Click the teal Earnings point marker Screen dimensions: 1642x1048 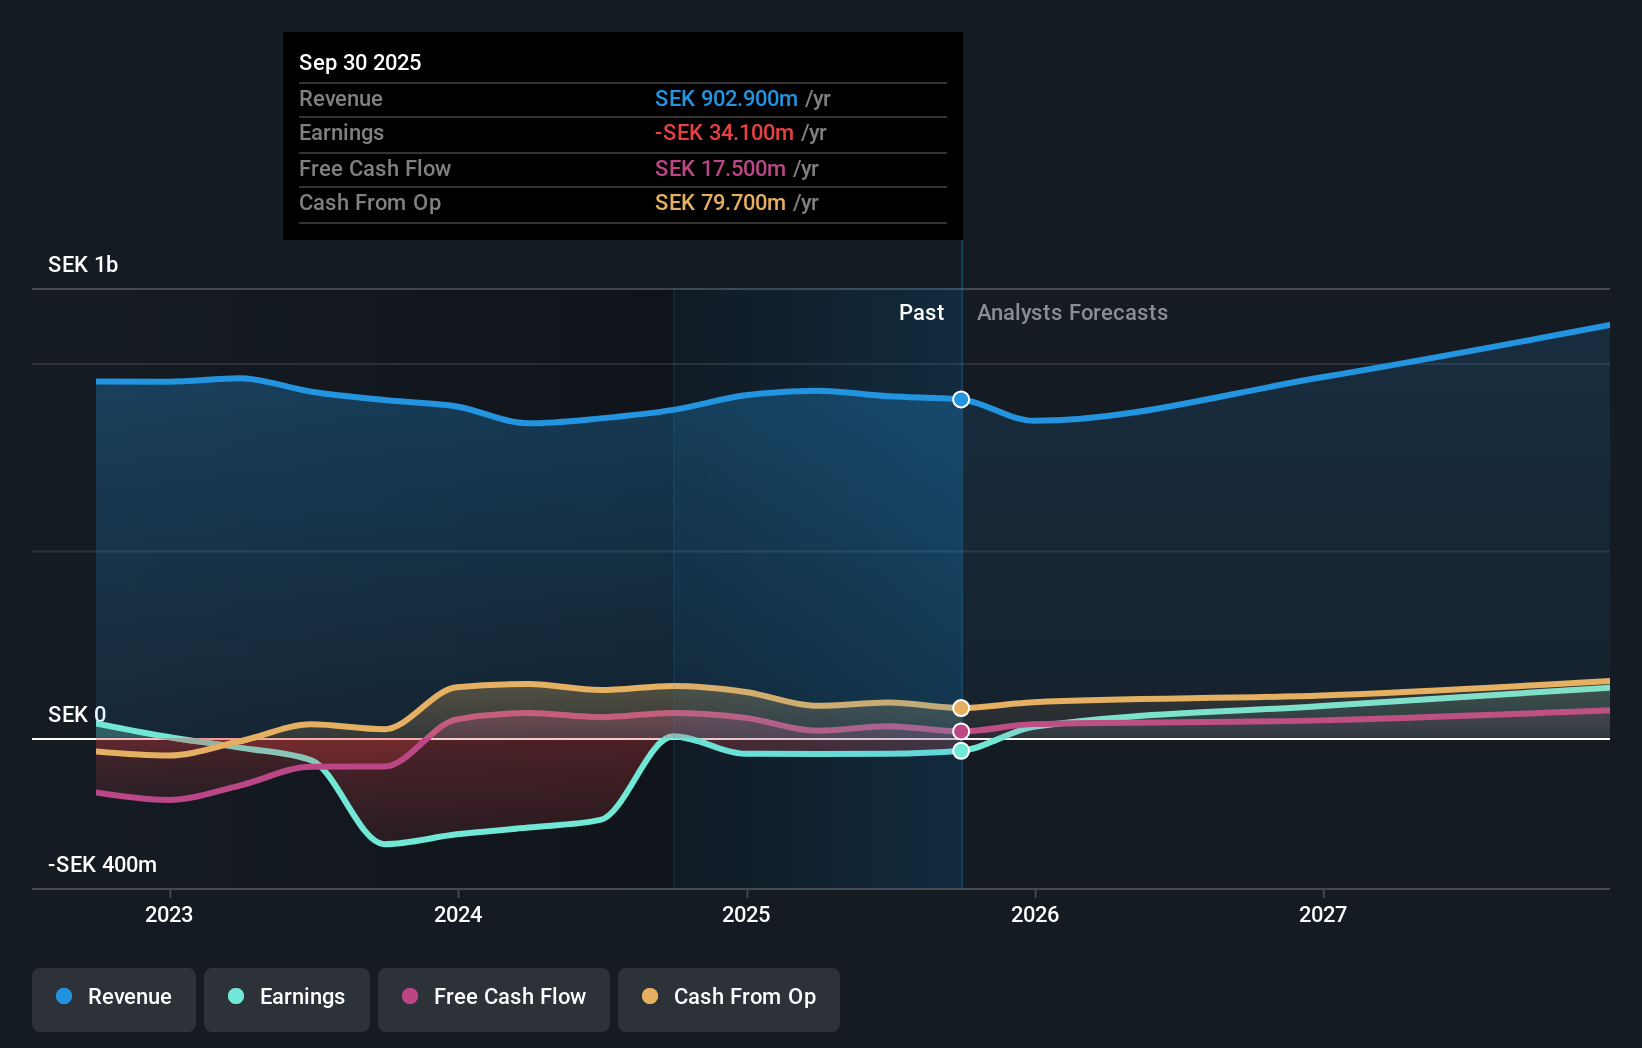[x=961, y=752]
